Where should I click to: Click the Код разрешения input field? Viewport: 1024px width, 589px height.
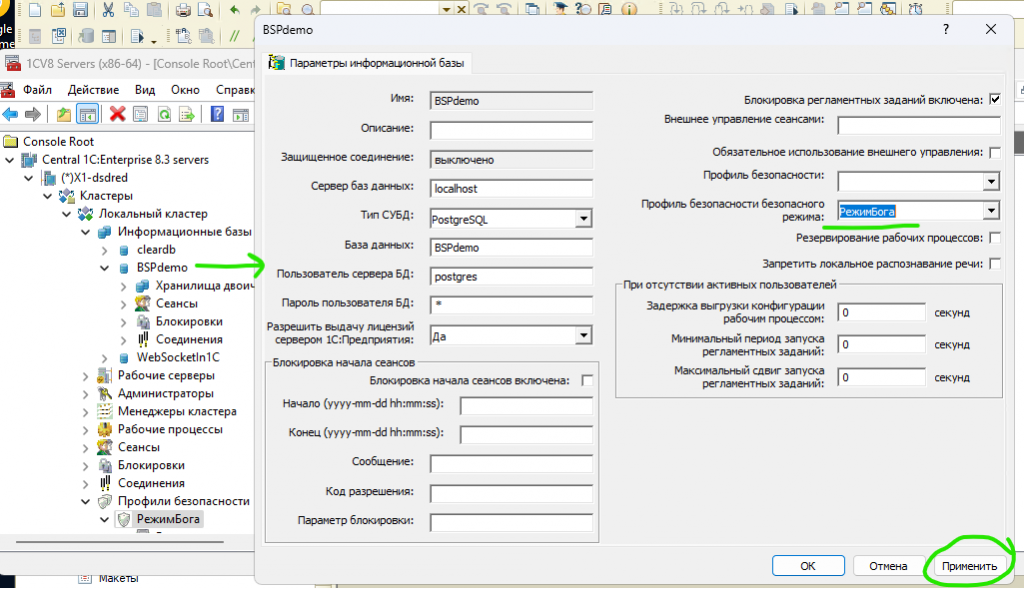511,493
